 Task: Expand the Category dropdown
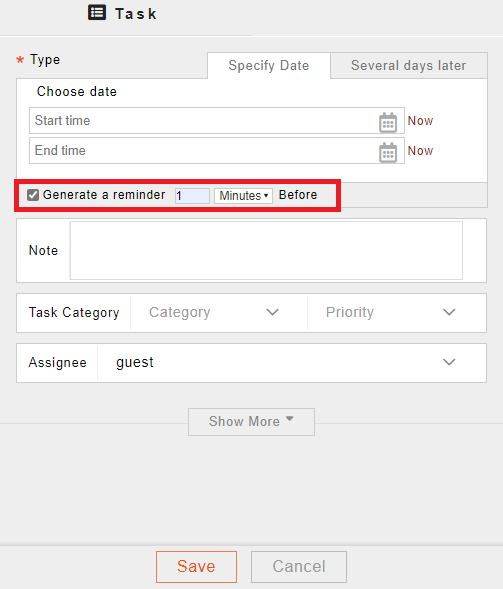[219, 313]
